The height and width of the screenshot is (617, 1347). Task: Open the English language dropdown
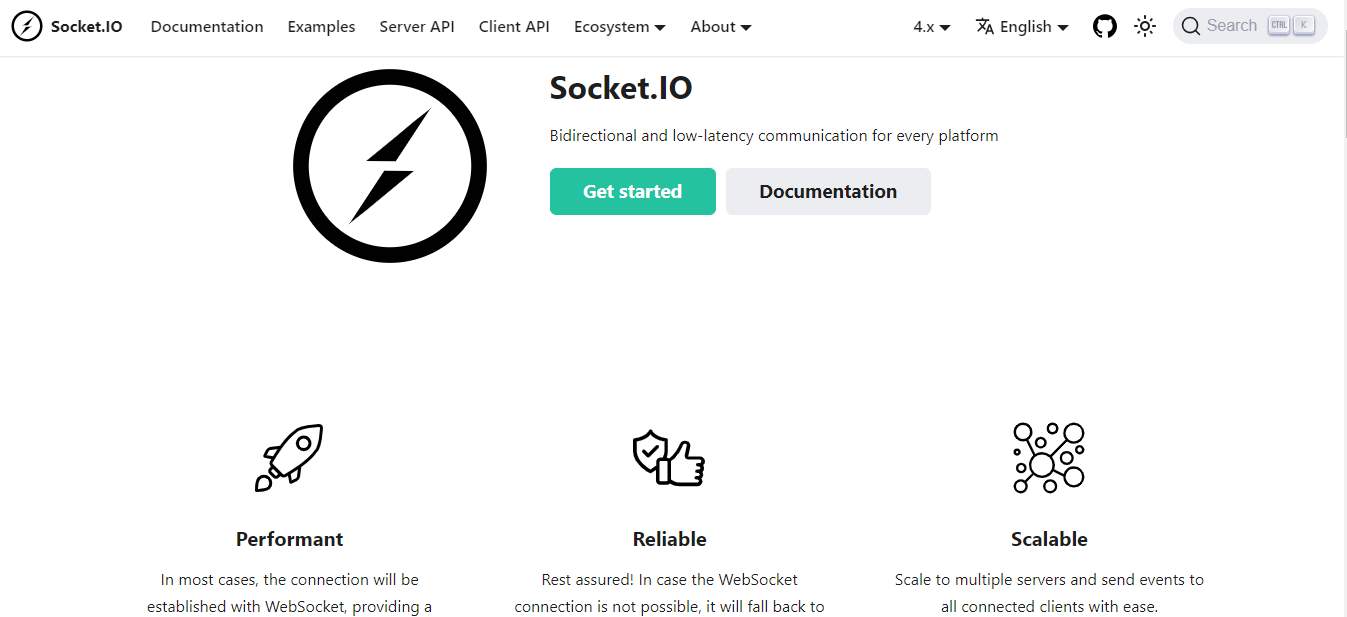point(1023,27)
